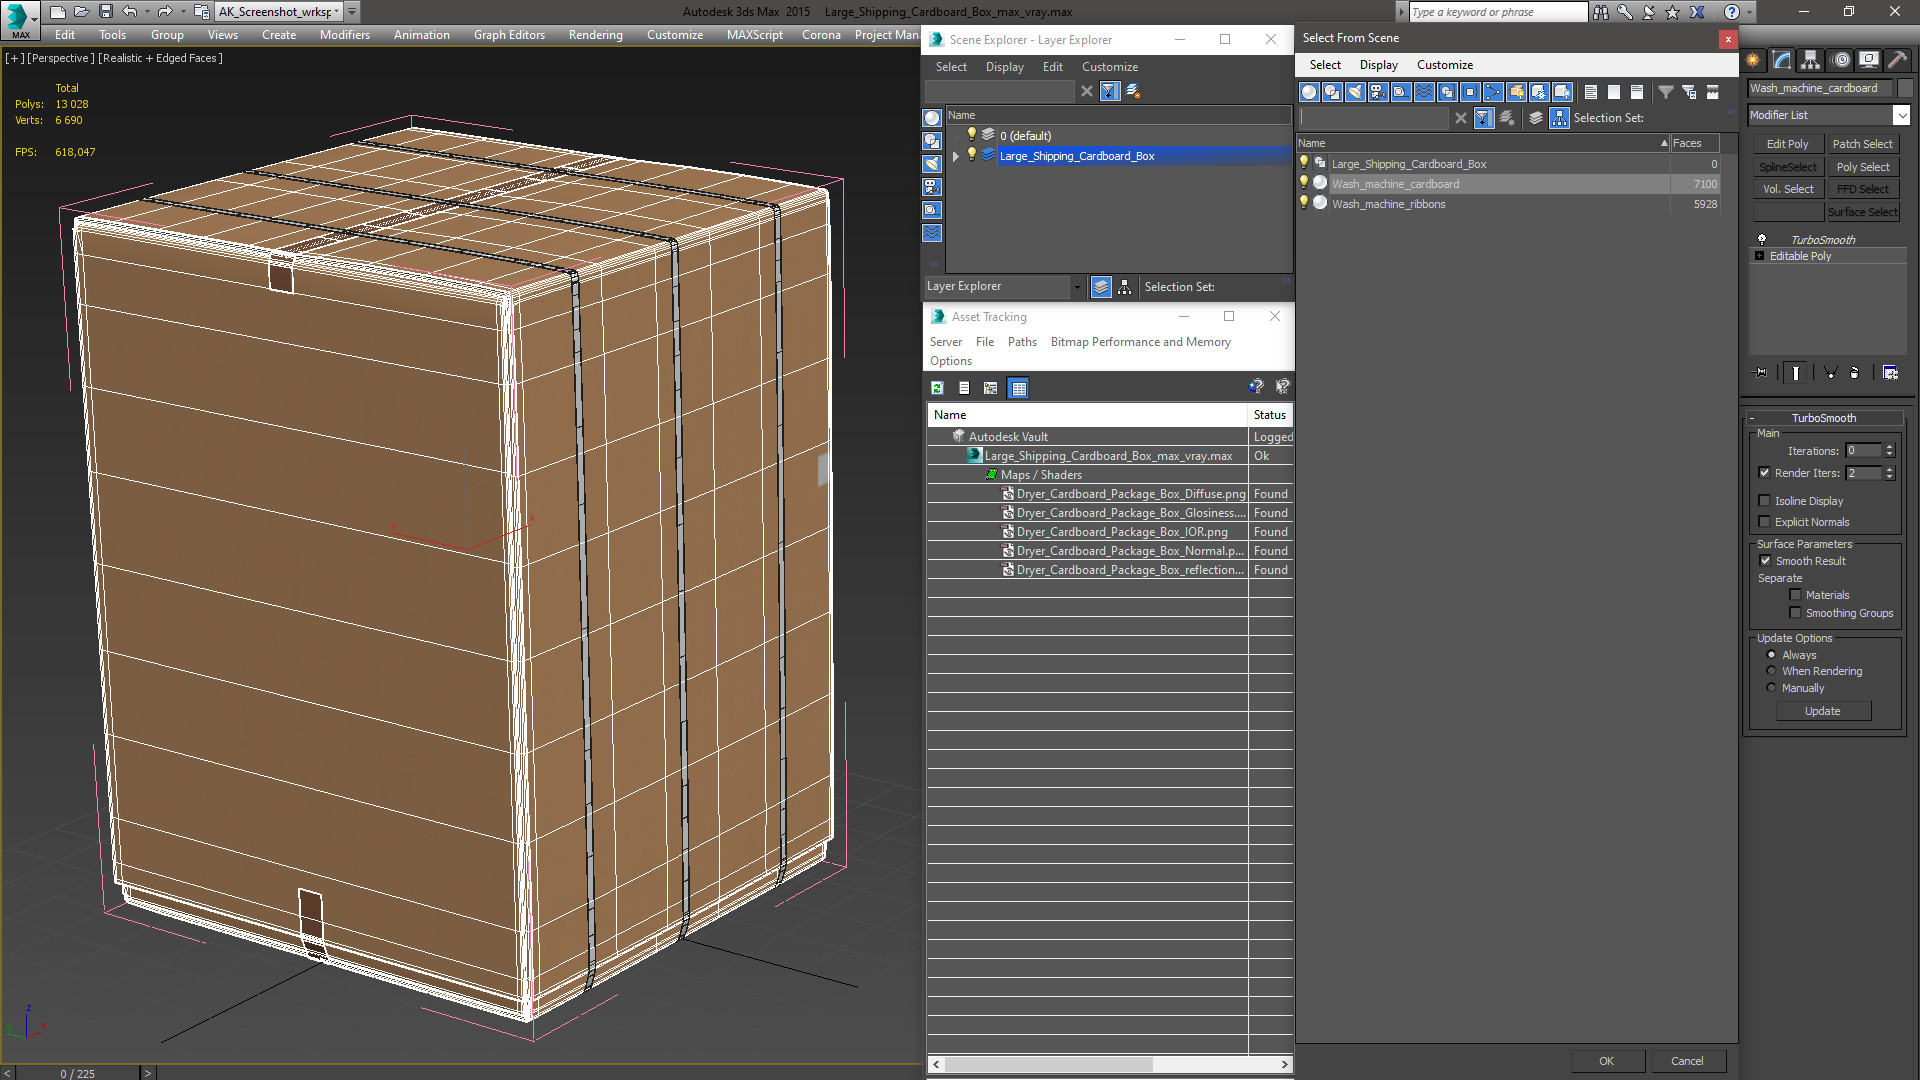Image resolution: width=1920 pixels, height=1080 pixels.
Task: Switch to the Utilities hammer tab
Action: click(1897, 60)
